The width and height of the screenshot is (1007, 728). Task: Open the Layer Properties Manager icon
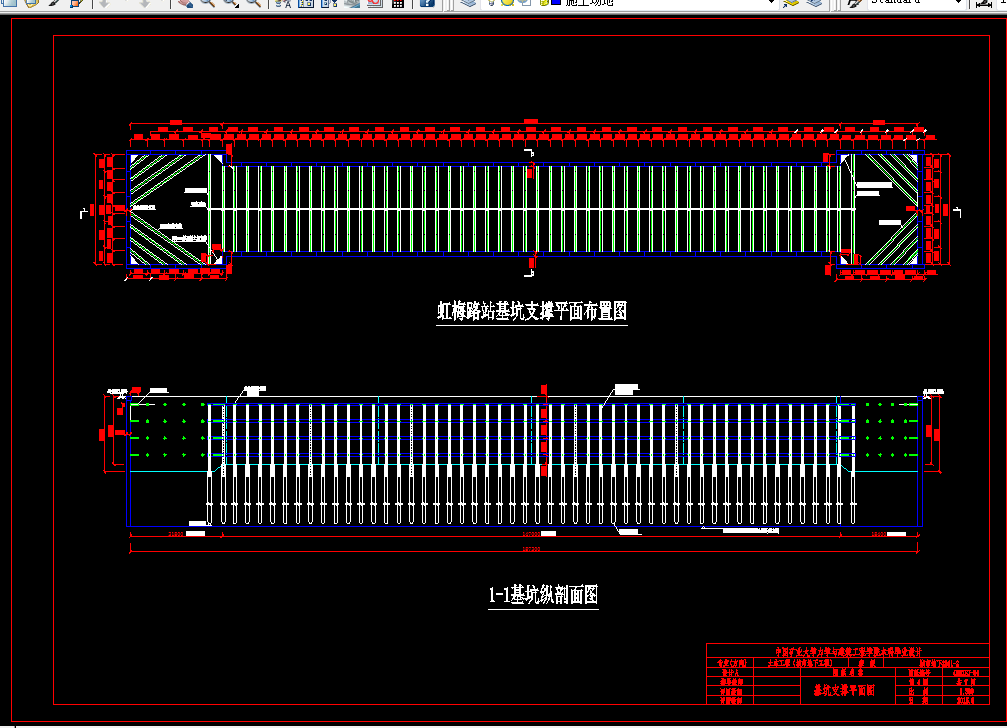(468, 3)
